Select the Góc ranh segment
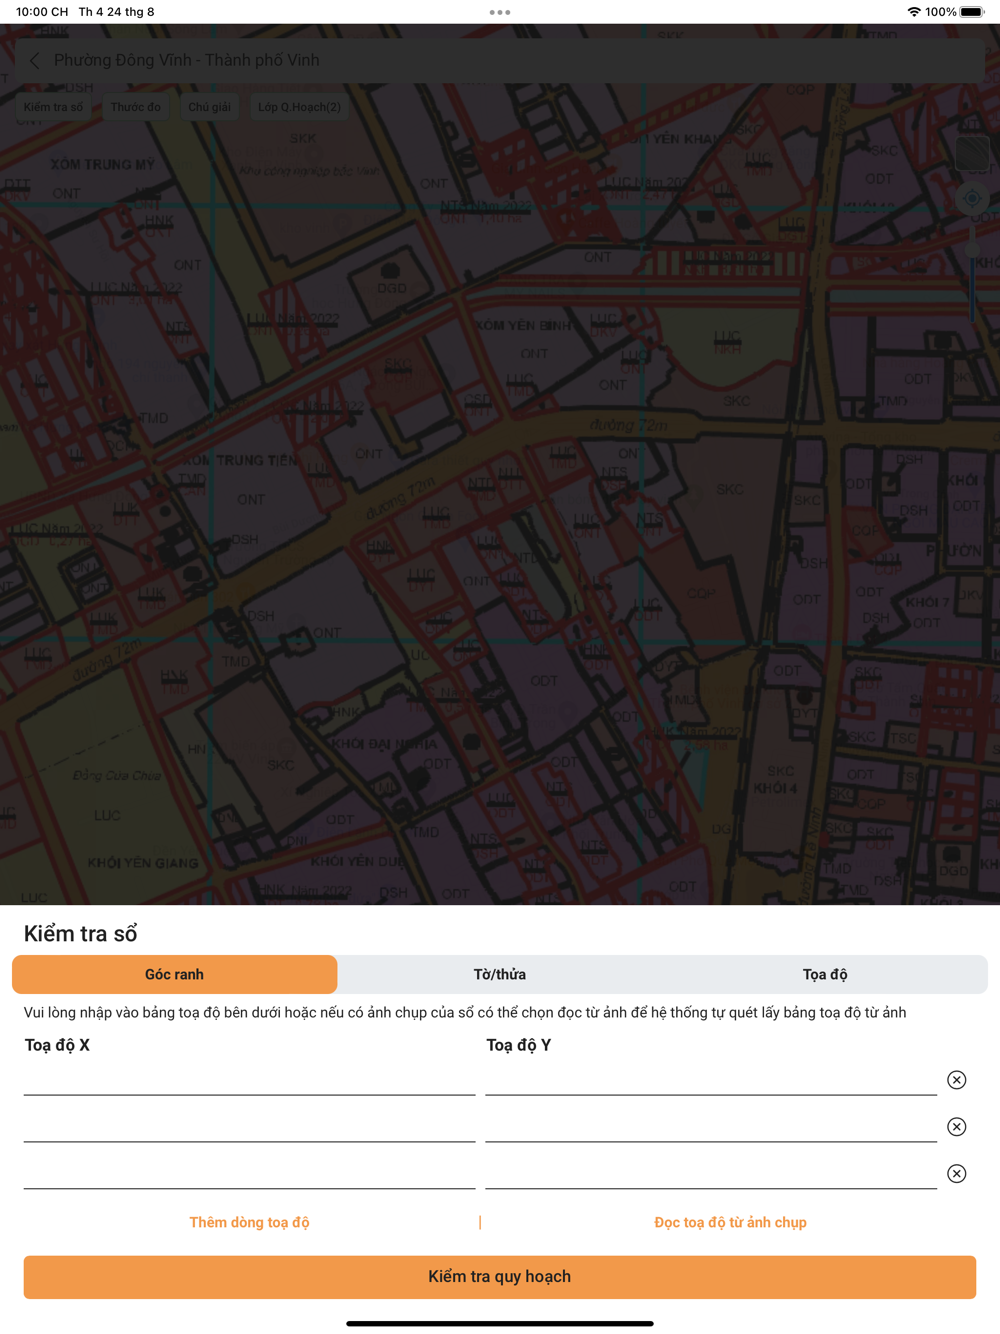This screenshot has width=1000, height=1334. (x=174, y=974)
